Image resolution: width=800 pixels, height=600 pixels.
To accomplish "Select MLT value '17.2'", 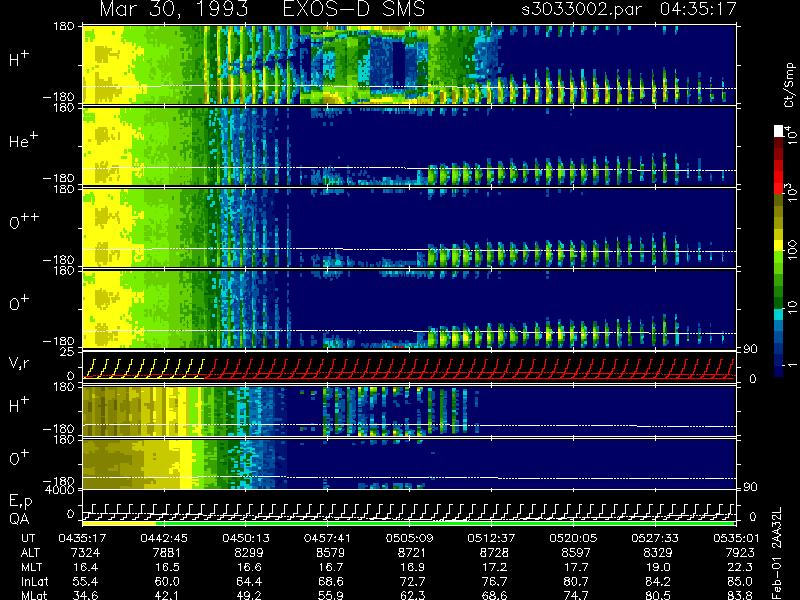I will point(494,567).
